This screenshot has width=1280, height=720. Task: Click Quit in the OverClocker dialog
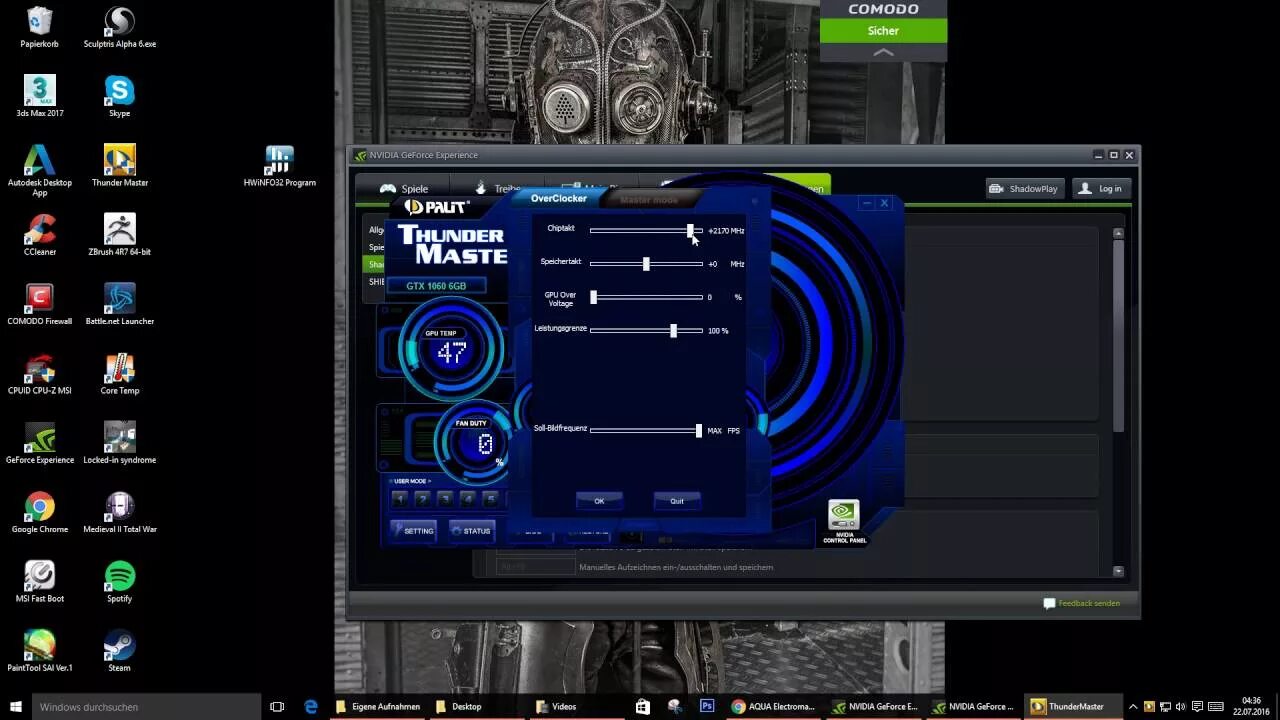pyautogui.click(x=677, y=500)
